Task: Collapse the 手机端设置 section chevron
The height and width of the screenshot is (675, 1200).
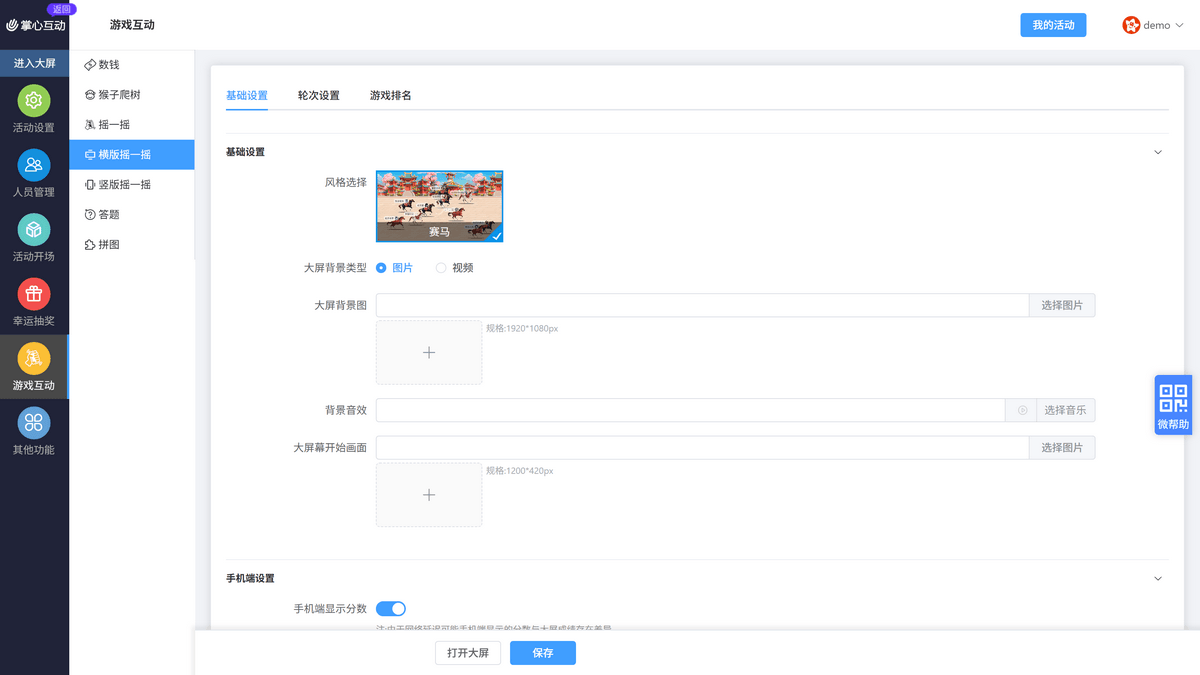Action: (1158, 578)
